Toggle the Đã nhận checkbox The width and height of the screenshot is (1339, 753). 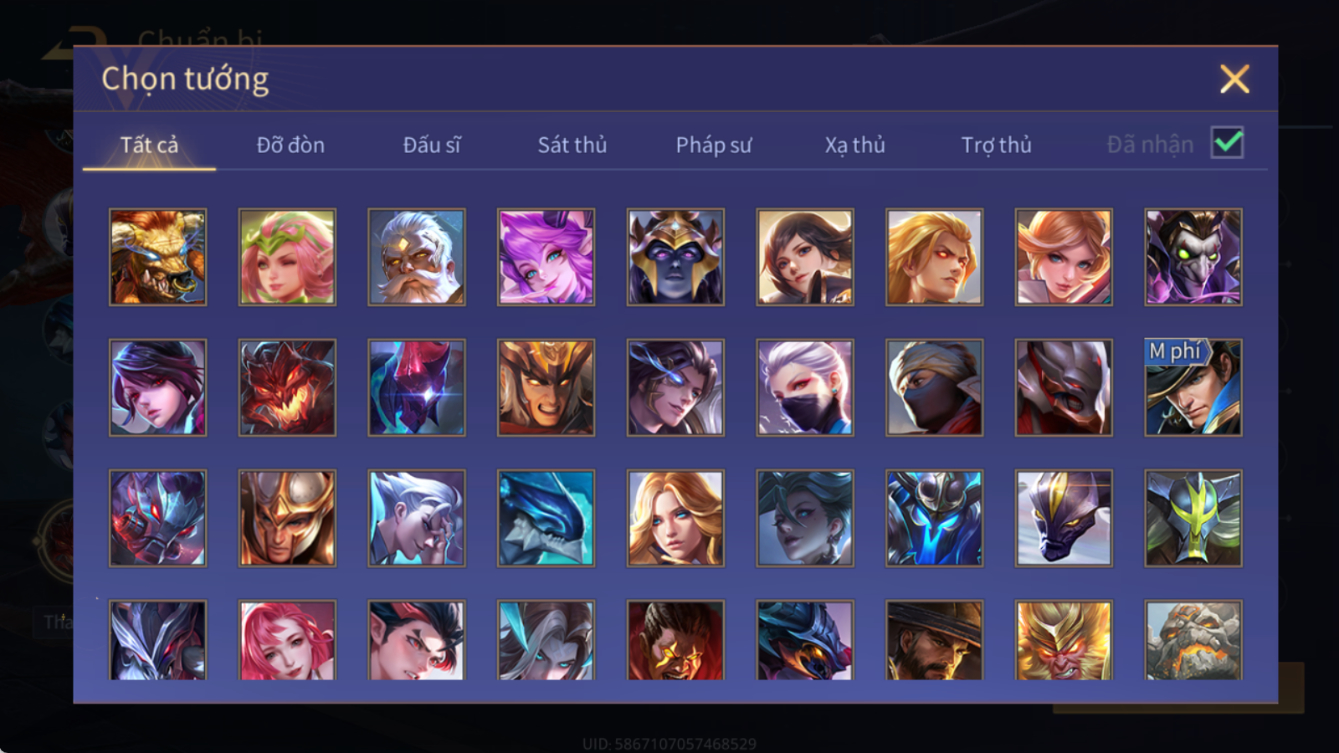click(x=1227, y=143)
